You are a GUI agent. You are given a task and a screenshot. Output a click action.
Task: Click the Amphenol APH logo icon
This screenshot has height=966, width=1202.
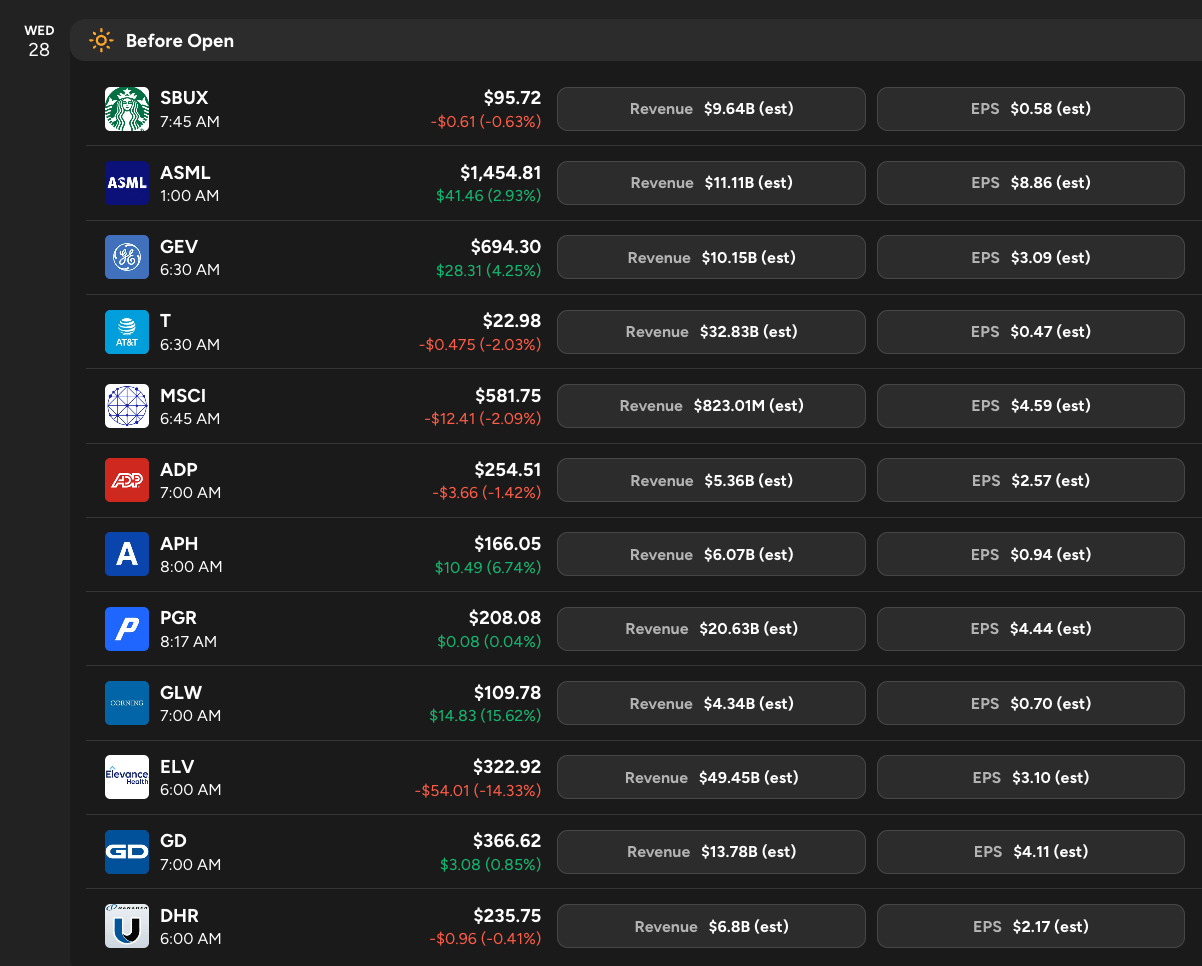[127, 554]
